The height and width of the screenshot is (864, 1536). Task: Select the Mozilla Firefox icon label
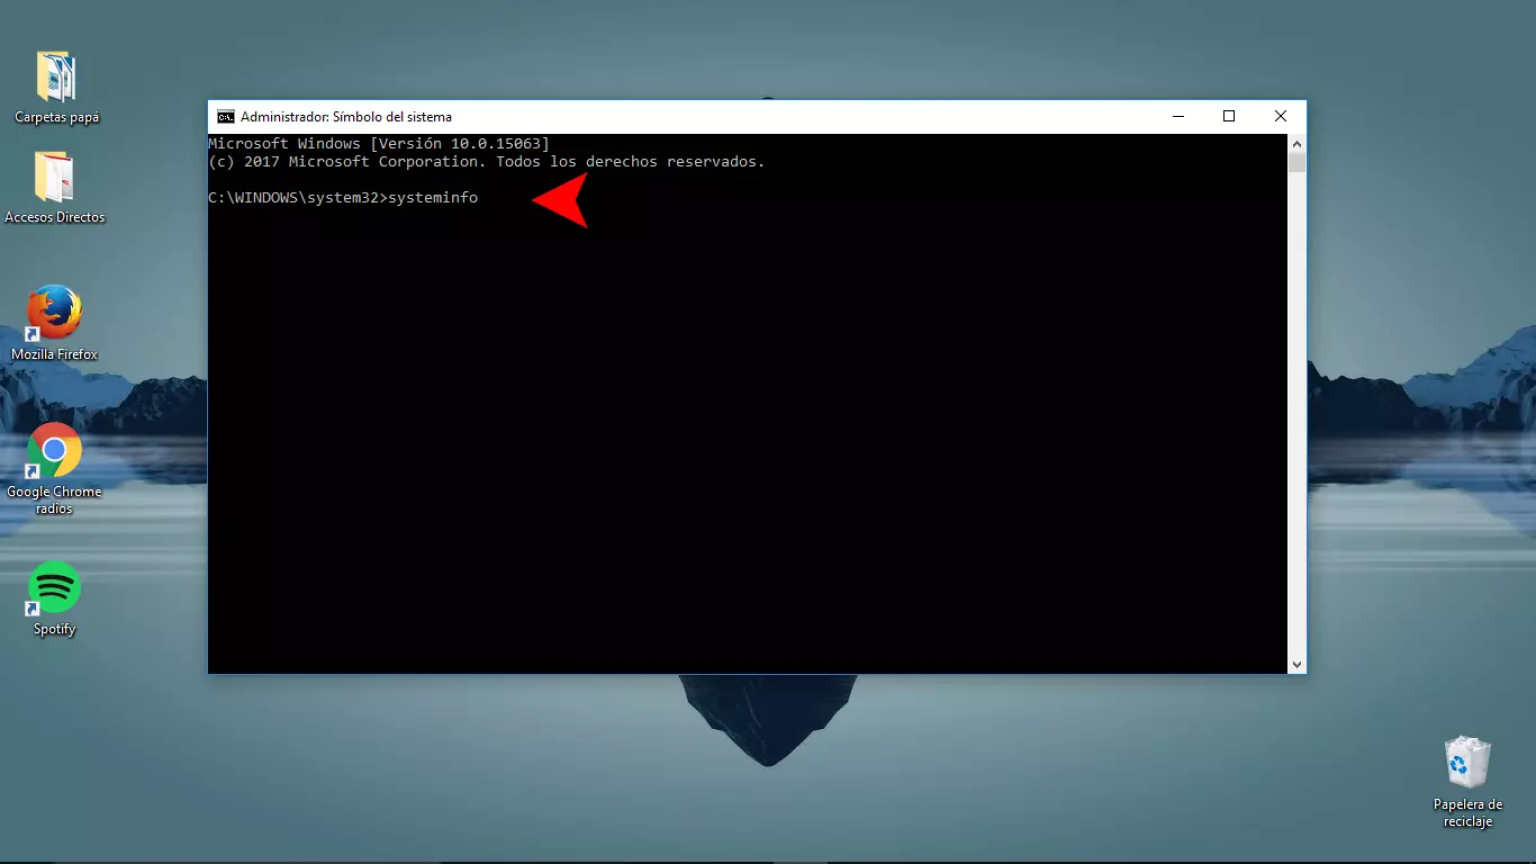coord(54,354)
